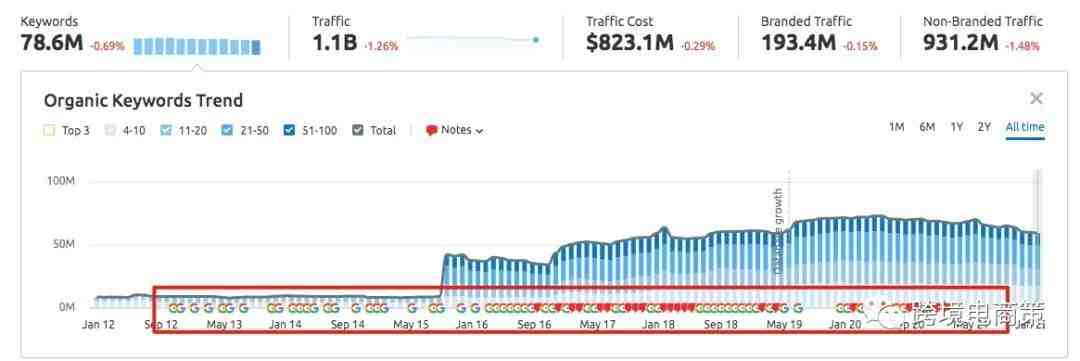Click the Branded Traffic 193.4M value
The height and width of the screenshot is (361, 1080).
(799, 43)
